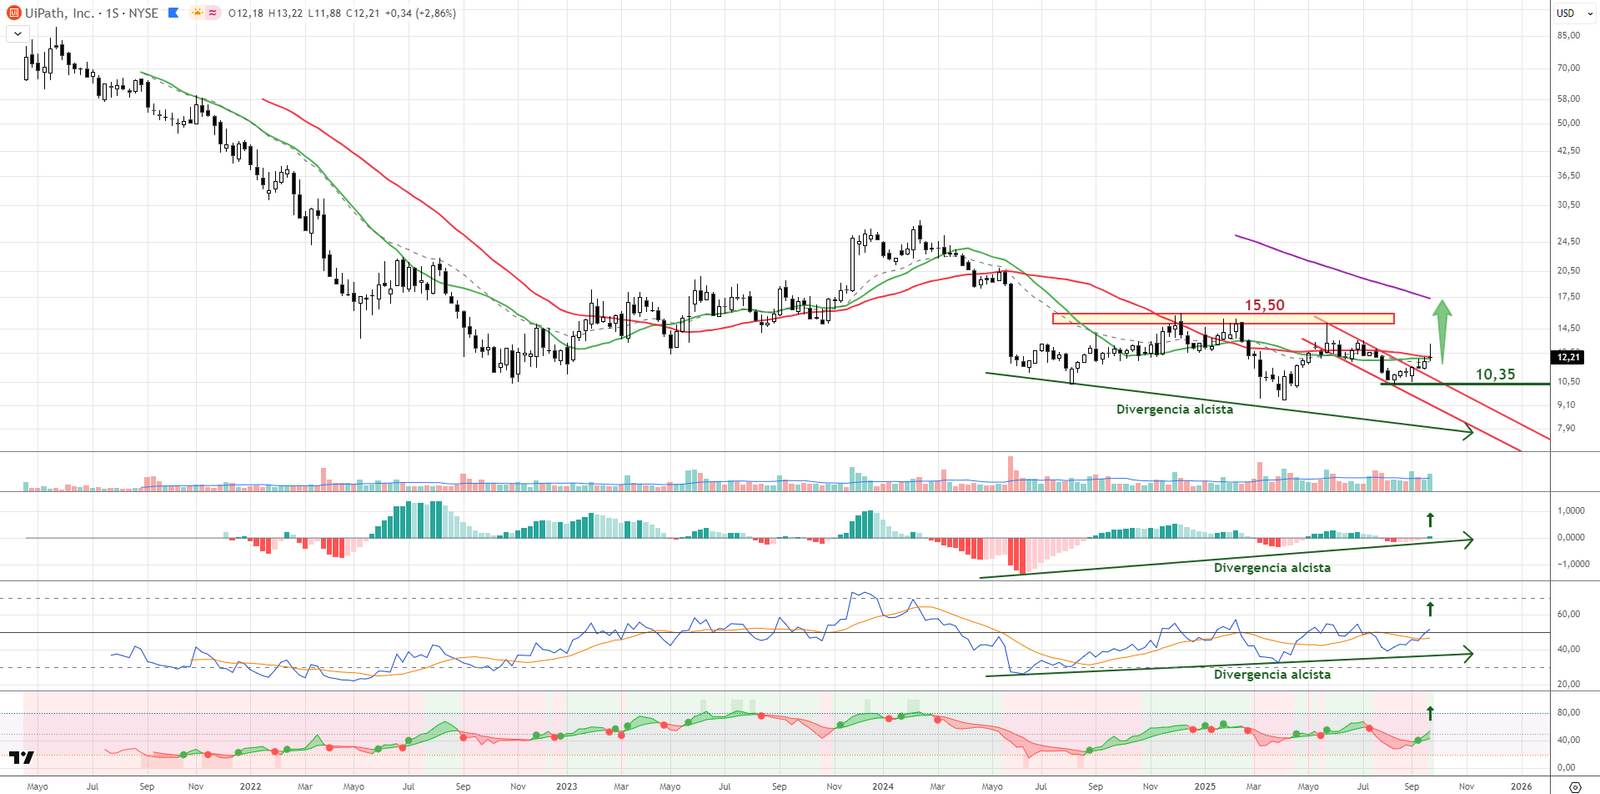Click green arrow above the RSI pane
Screen dimensions: 1600x794
point(1430,609)
